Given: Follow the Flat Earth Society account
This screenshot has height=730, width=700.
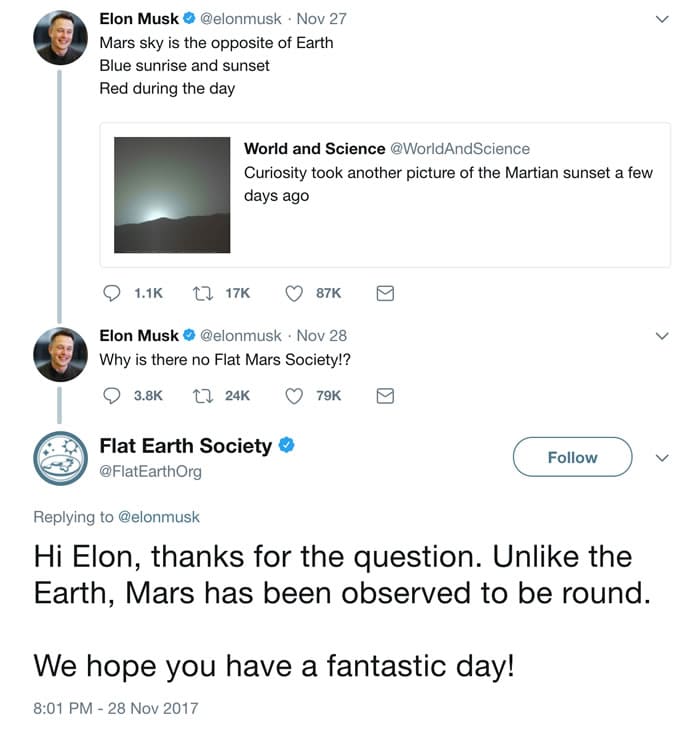Looking at the screenshot, I should pos(572,457).
